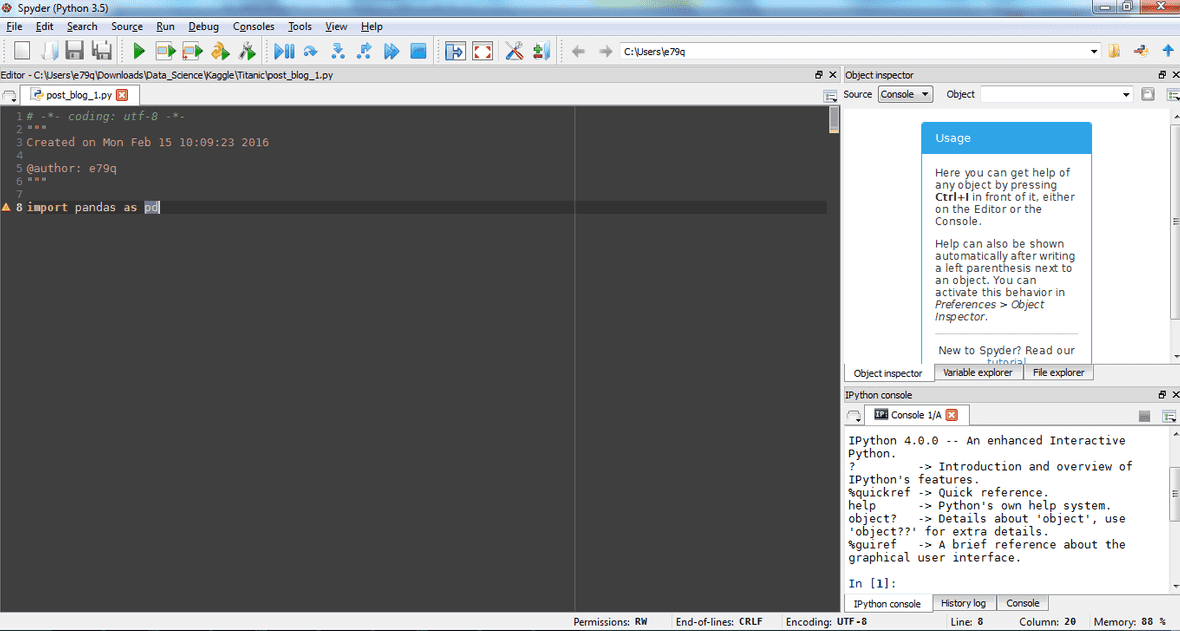Screen dimensions: 1180x631
Task: Open the Debug menu
Action: (x=204, y=26)
